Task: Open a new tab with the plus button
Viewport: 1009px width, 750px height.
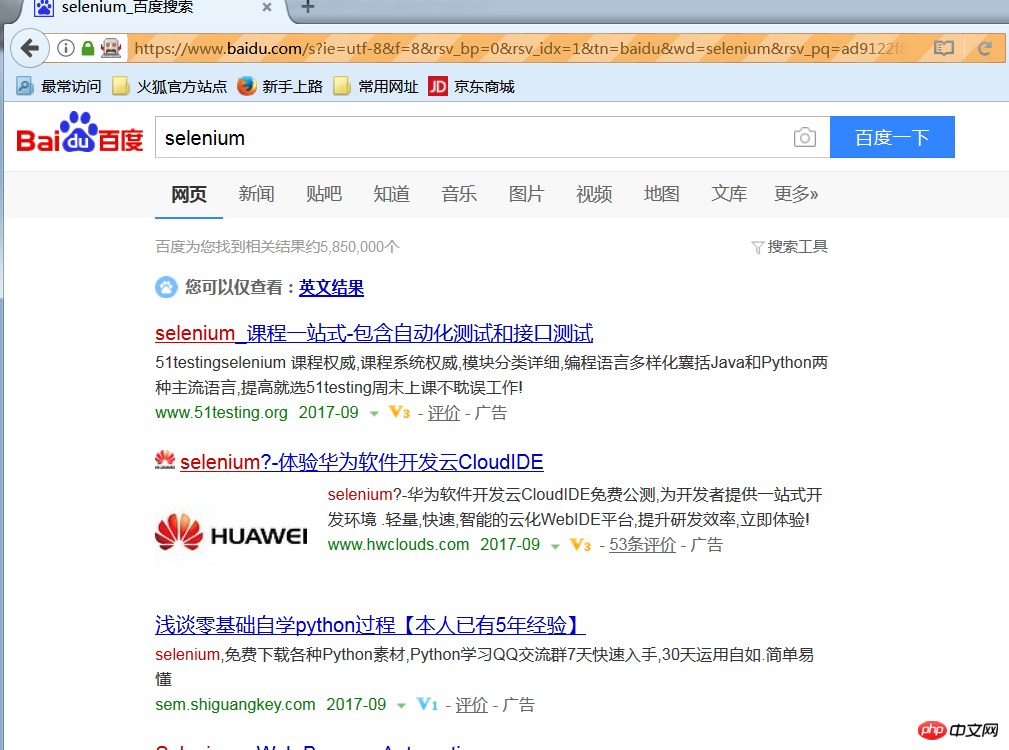Action: point(308,7)
